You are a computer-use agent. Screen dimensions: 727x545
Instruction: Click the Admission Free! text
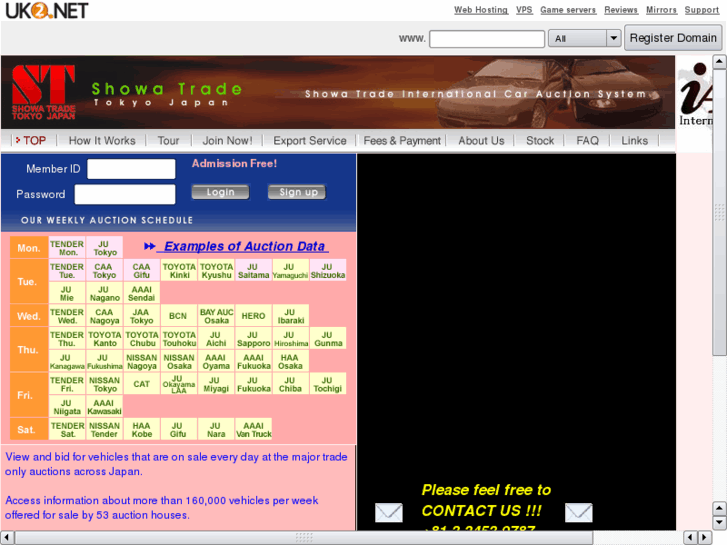pos(234,163)
